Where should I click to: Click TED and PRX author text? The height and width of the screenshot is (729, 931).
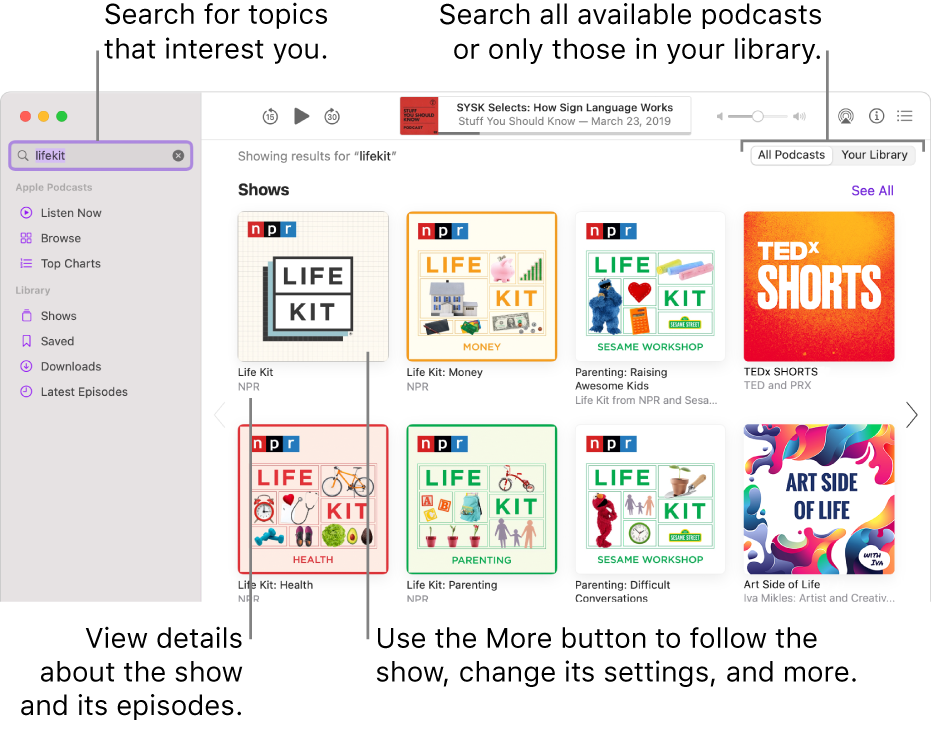pos(777,385)
